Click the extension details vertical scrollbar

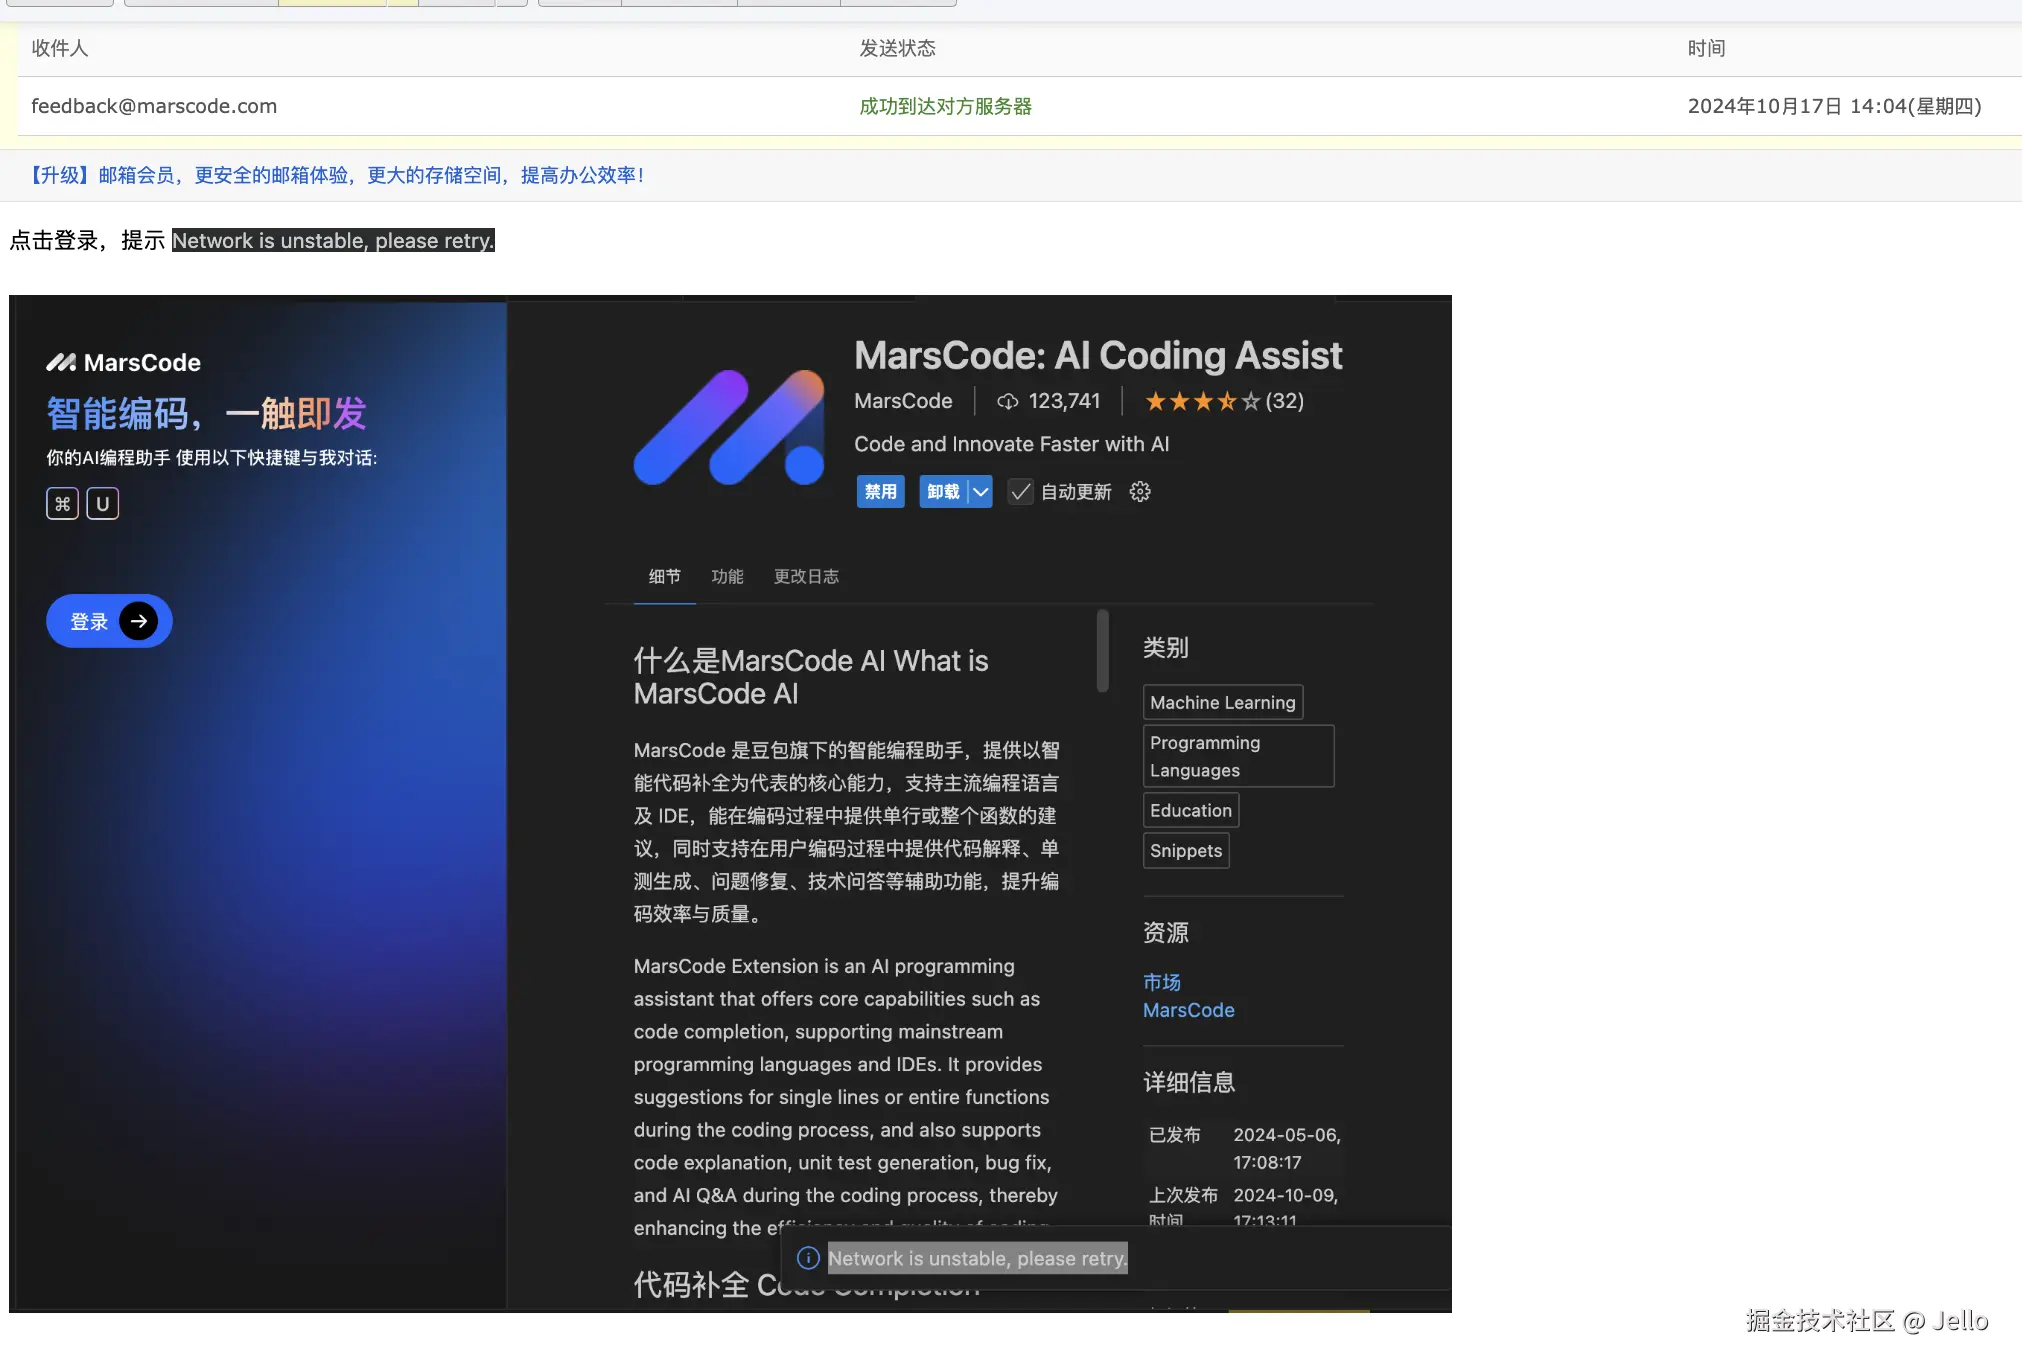pyautogui.click(x=1102, y=650)
